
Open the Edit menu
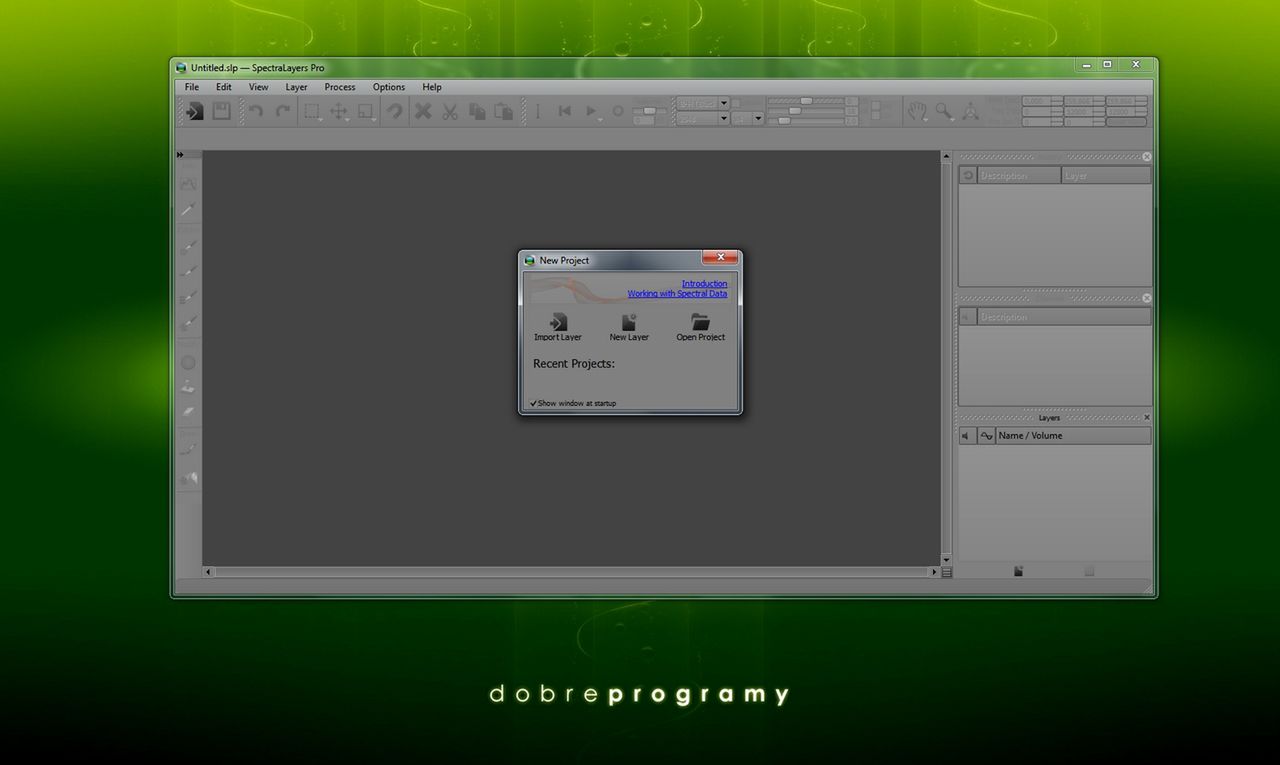[x=224, y=87]
